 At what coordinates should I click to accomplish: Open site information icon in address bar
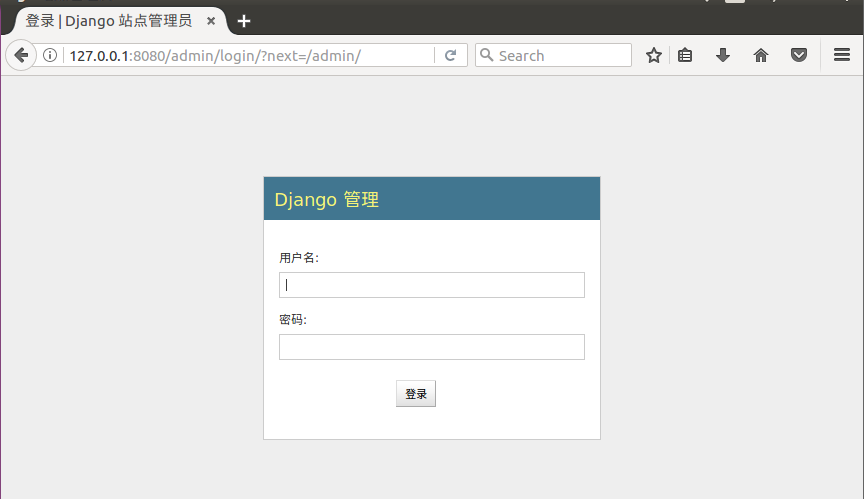click(50, 55)
